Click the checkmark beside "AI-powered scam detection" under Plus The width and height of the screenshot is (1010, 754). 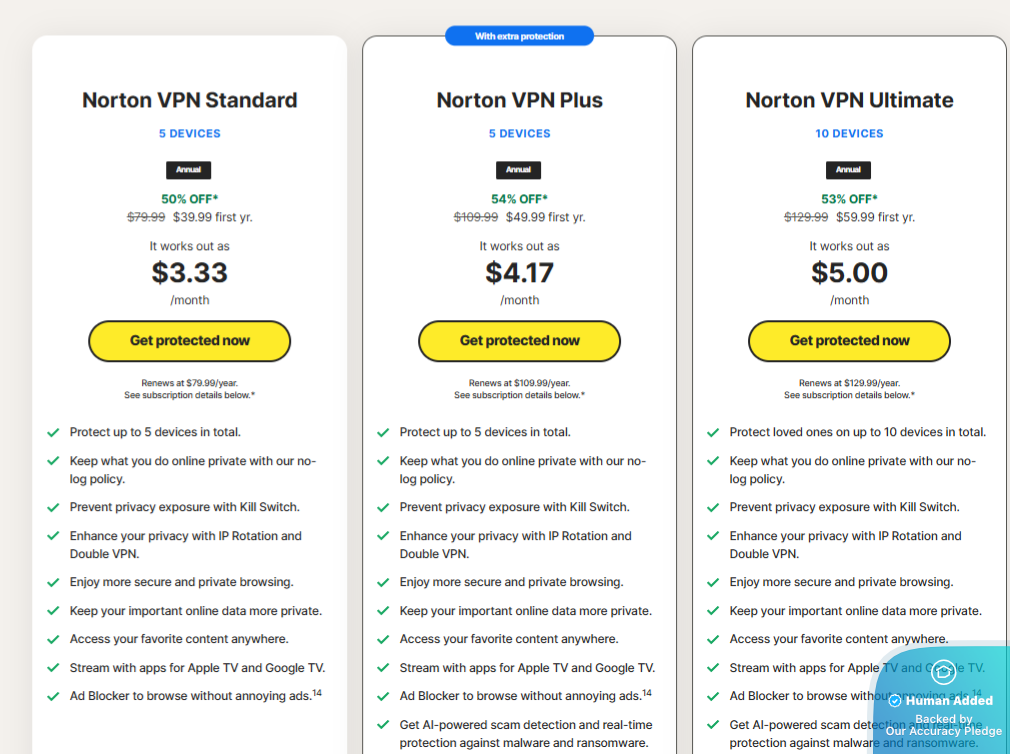[383, 725]
